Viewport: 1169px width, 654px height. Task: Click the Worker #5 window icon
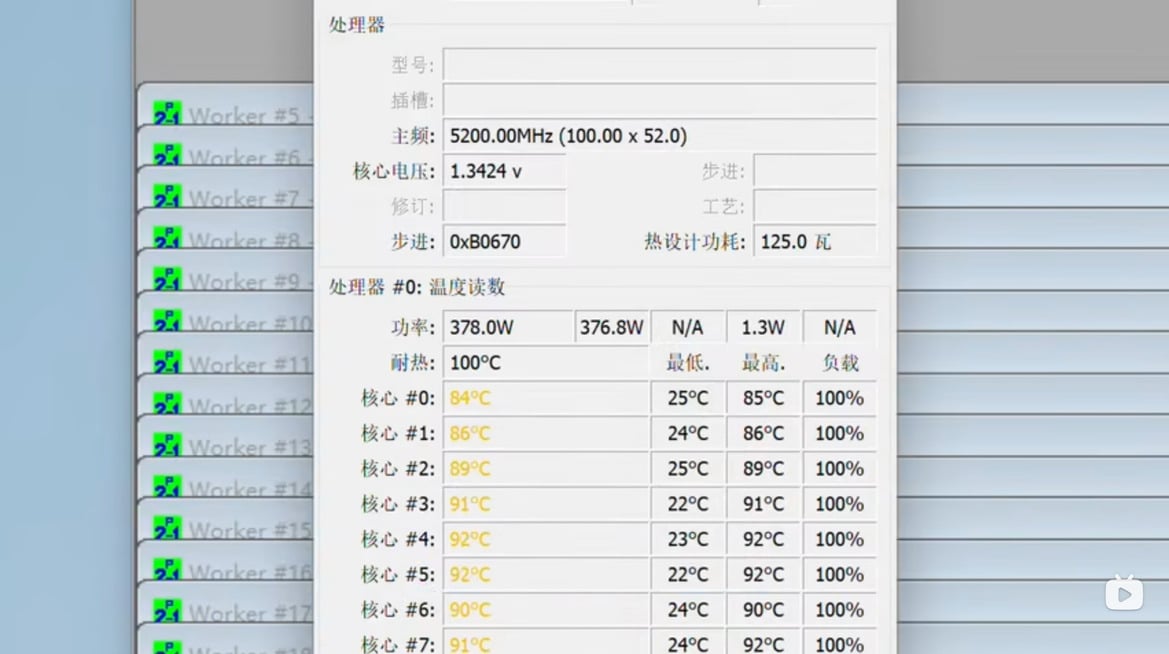click(x=167, y=113)
